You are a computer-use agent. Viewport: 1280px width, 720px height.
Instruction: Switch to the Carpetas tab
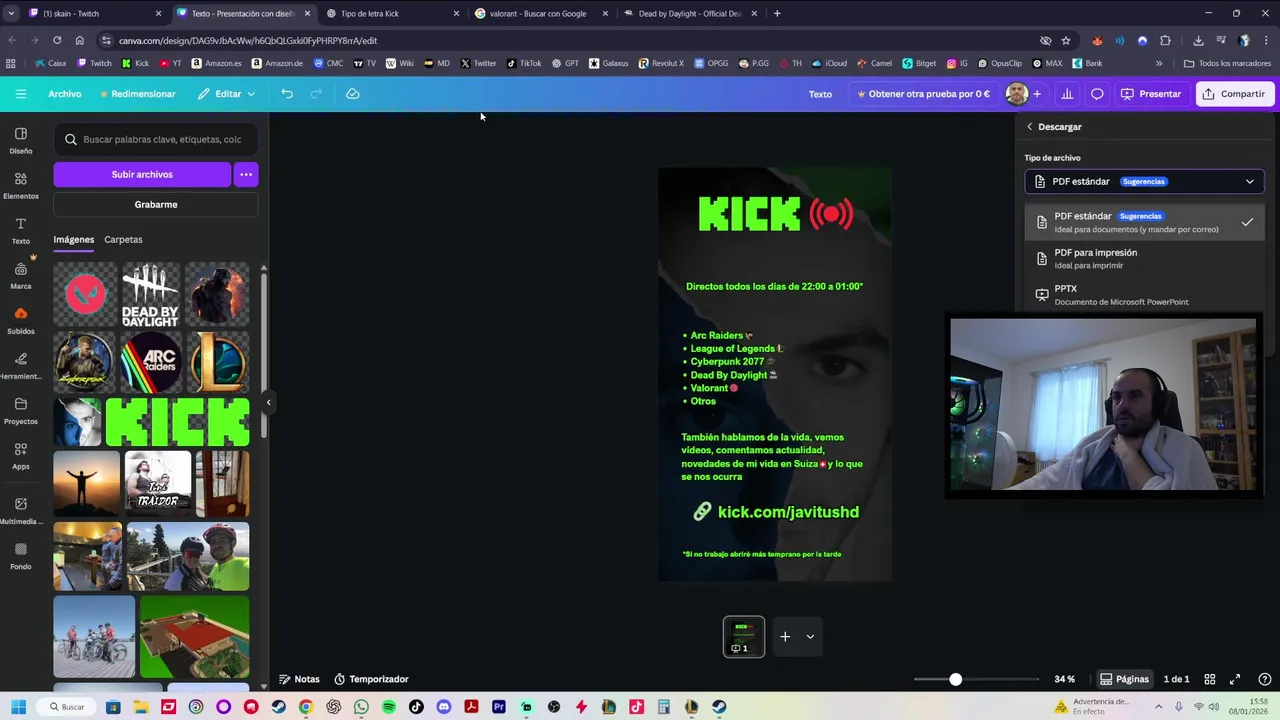coord(123,240)
